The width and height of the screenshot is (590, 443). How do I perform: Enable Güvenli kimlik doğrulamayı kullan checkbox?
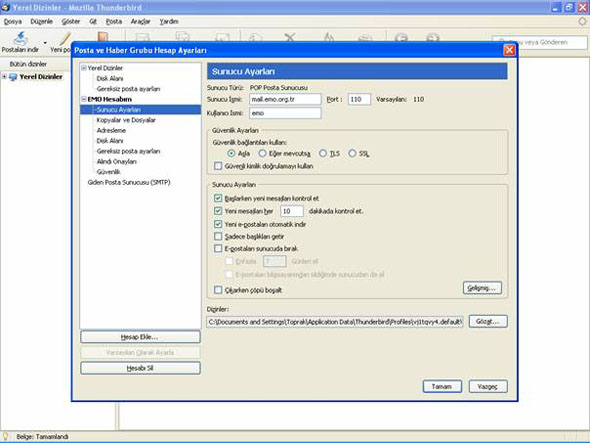click(x=218, y=166)
